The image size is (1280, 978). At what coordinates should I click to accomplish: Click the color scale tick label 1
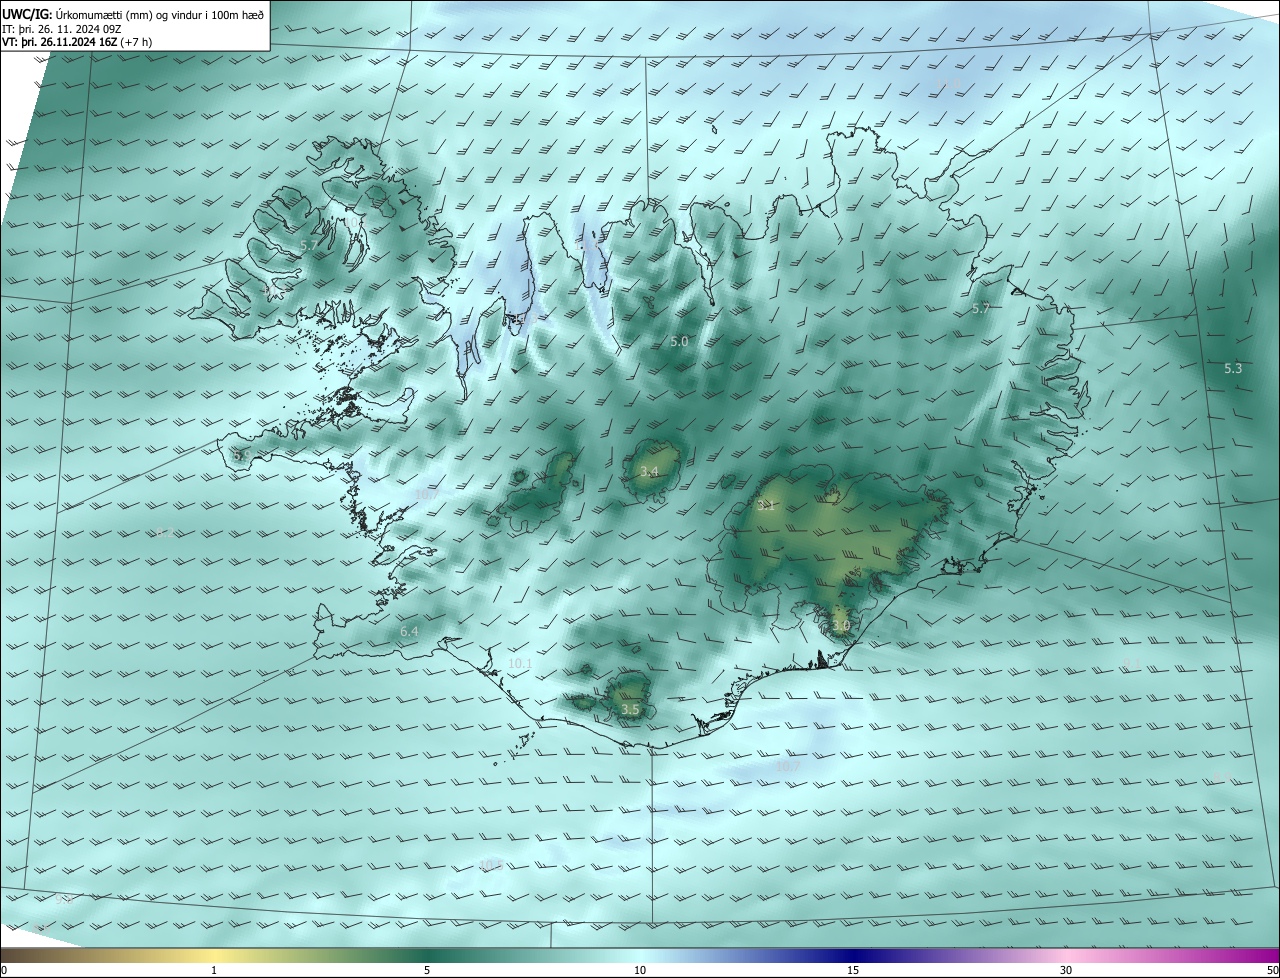coord(214,970)
